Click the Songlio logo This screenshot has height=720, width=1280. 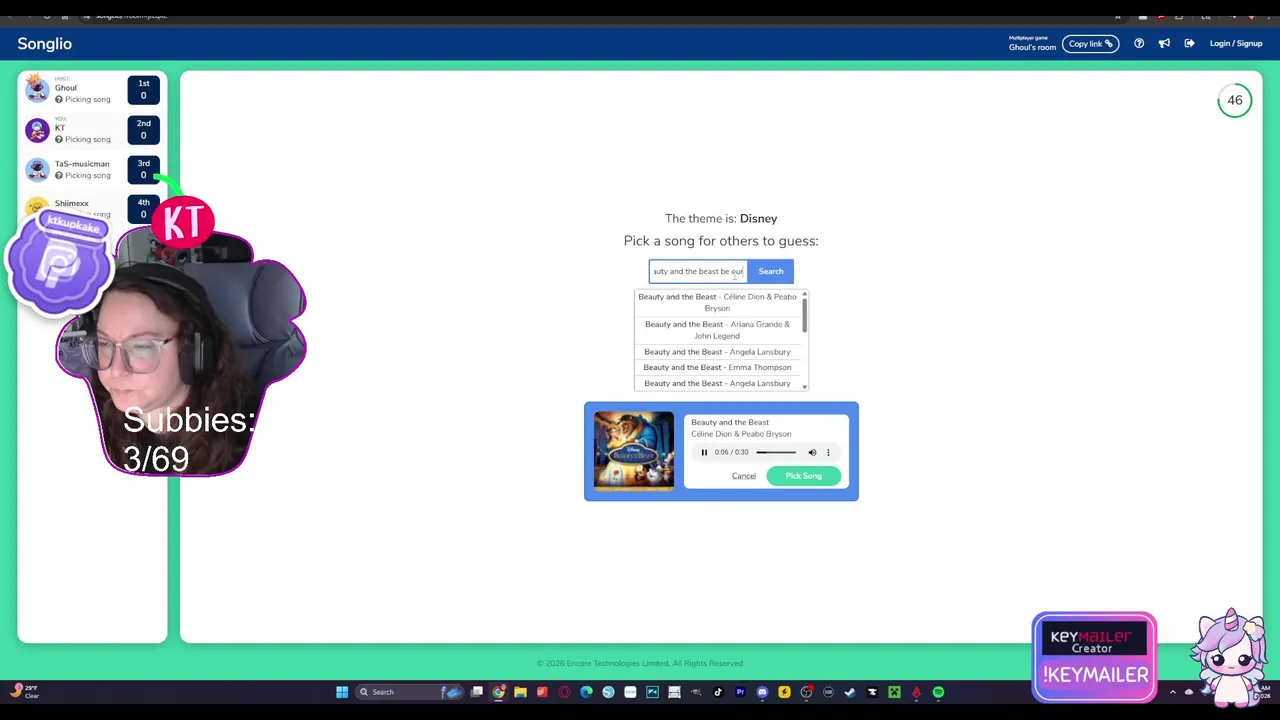[x=44, y=44]
